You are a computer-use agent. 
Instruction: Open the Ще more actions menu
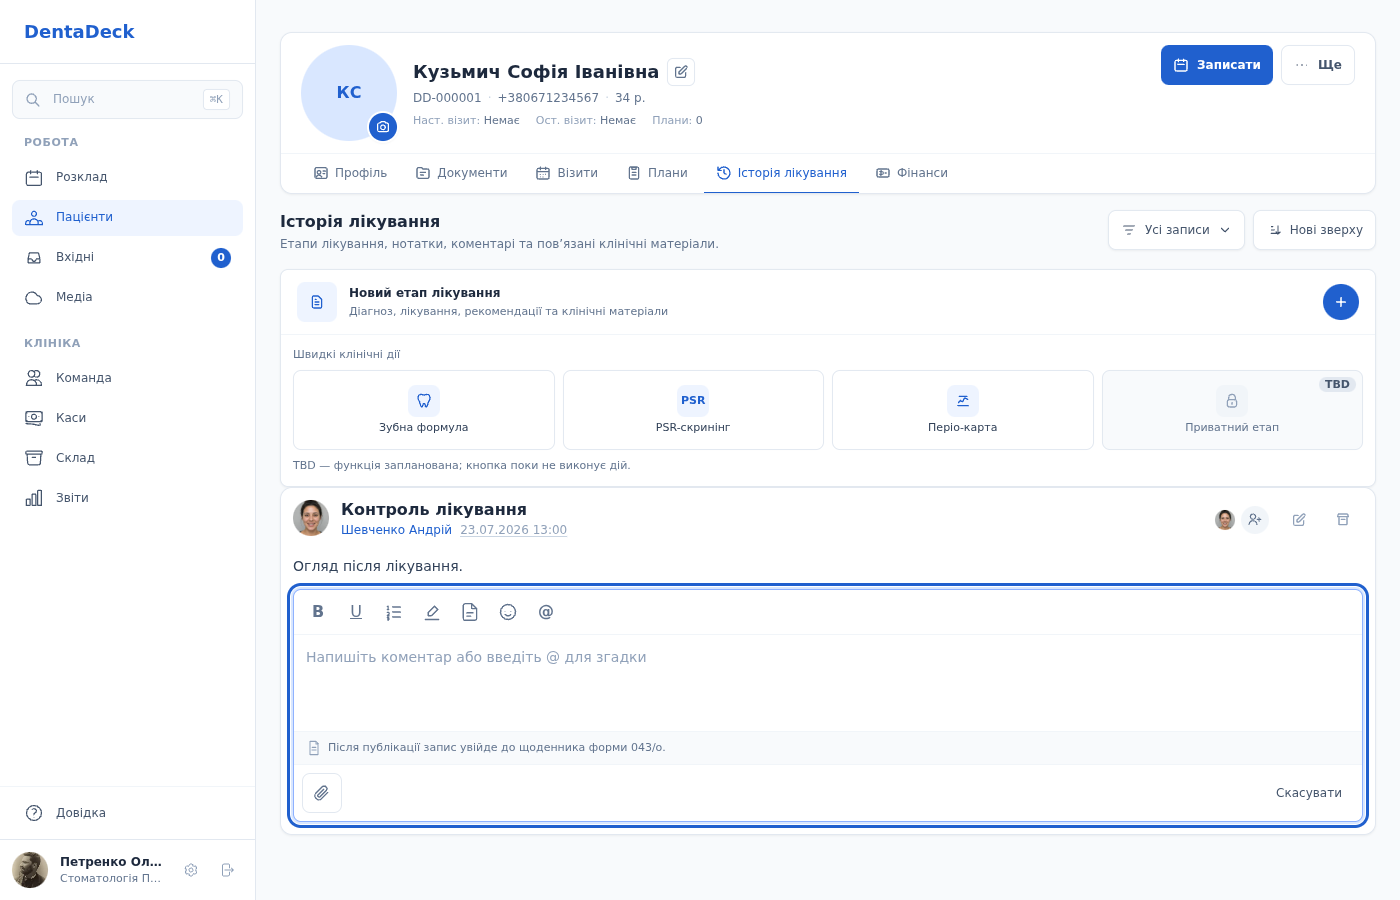[1318, 65]
